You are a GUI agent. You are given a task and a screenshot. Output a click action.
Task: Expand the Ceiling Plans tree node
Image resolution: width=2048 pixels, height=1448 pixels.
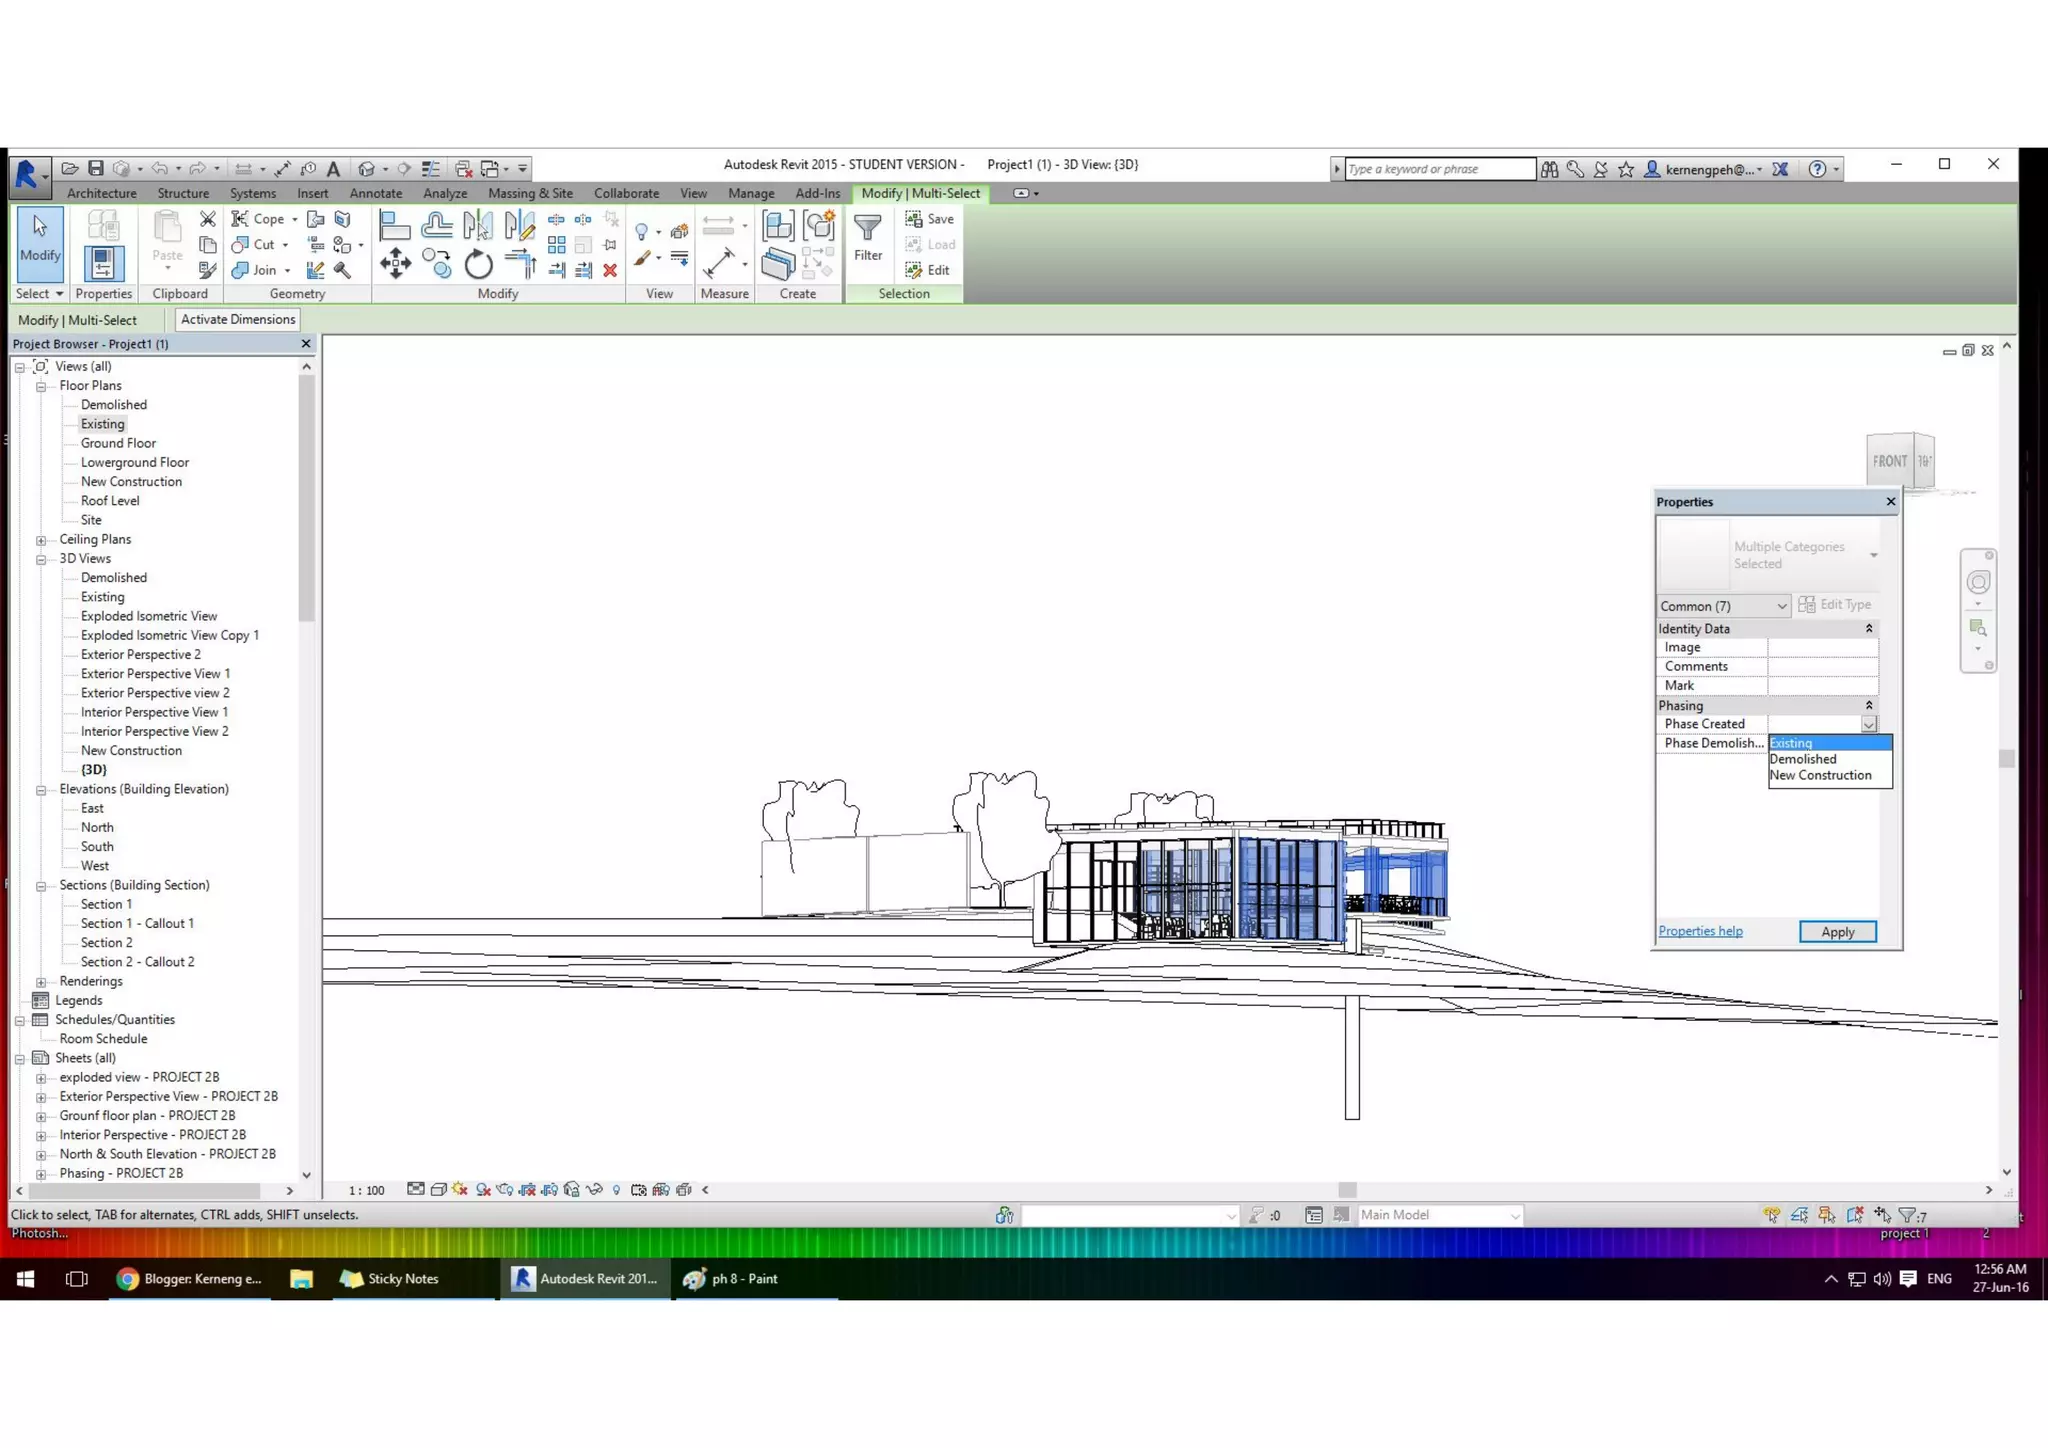tap(41, 540)
